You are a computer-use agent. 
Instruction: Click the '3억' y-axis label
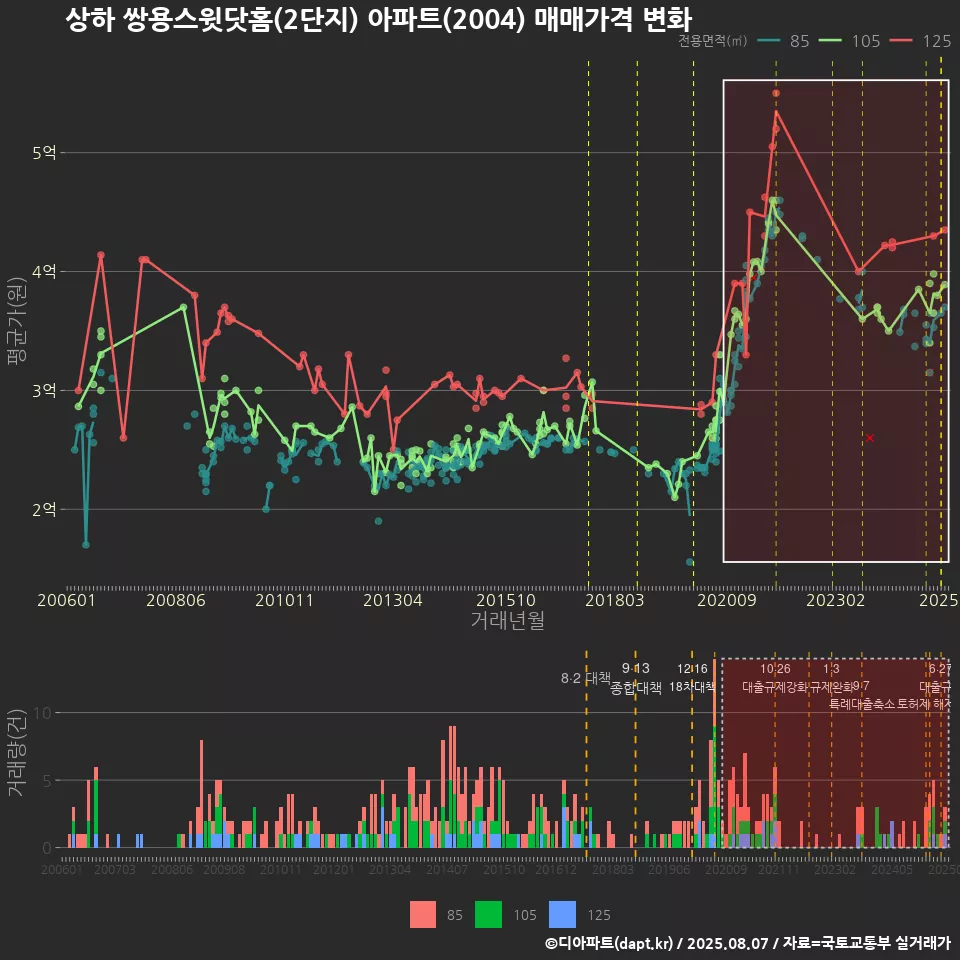point(44,390)
